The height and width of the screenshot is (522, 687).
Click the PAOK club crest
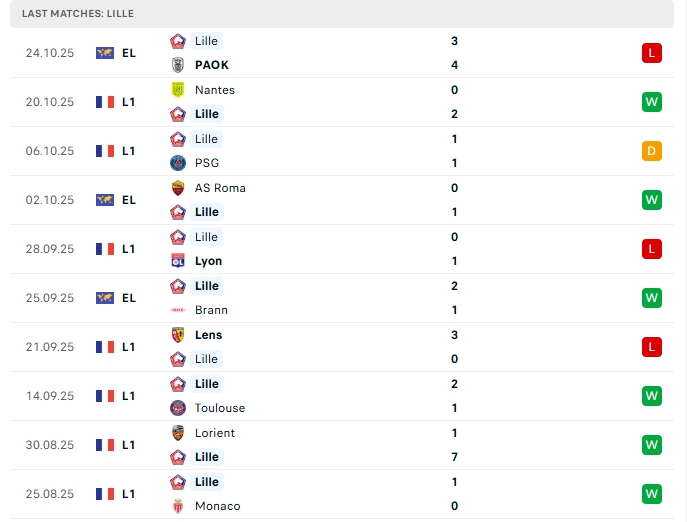[178, 65]
